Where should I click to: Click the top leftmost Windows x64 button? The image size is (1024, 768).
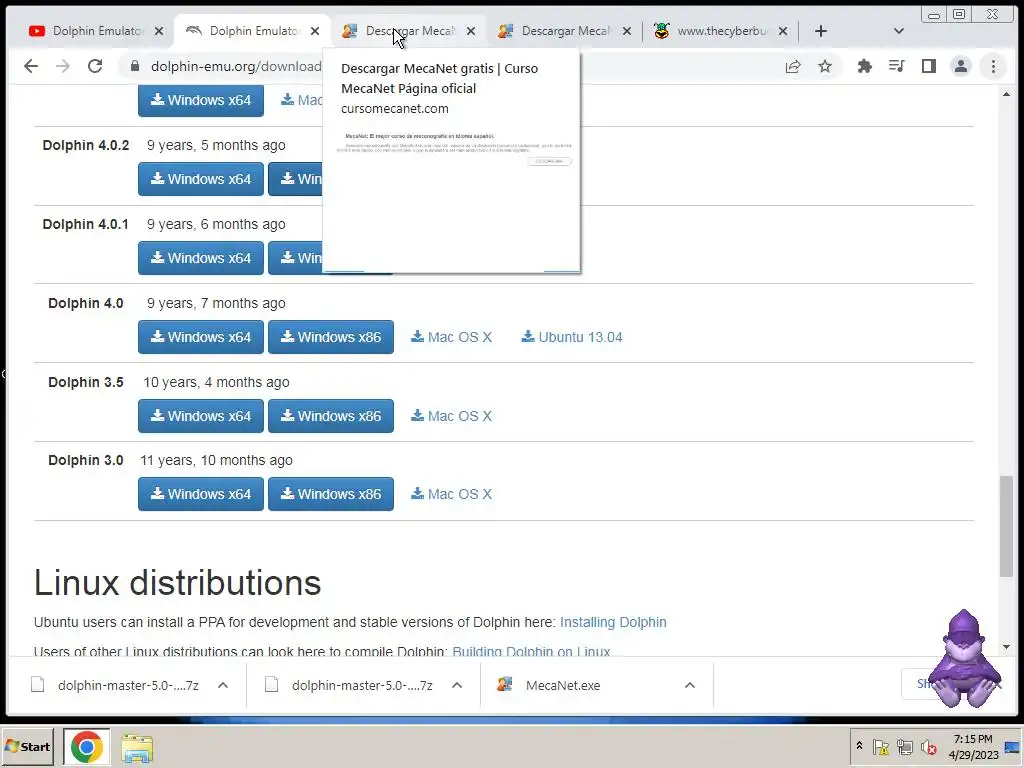click(x=200, y=101)
